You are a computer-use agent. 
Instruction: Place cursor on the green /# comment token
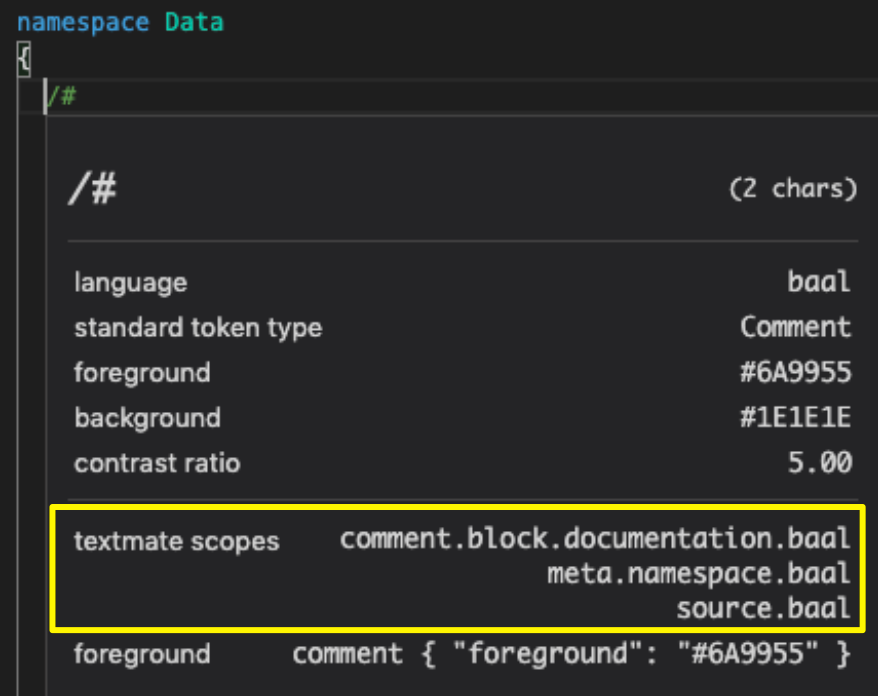pos(62,96)
